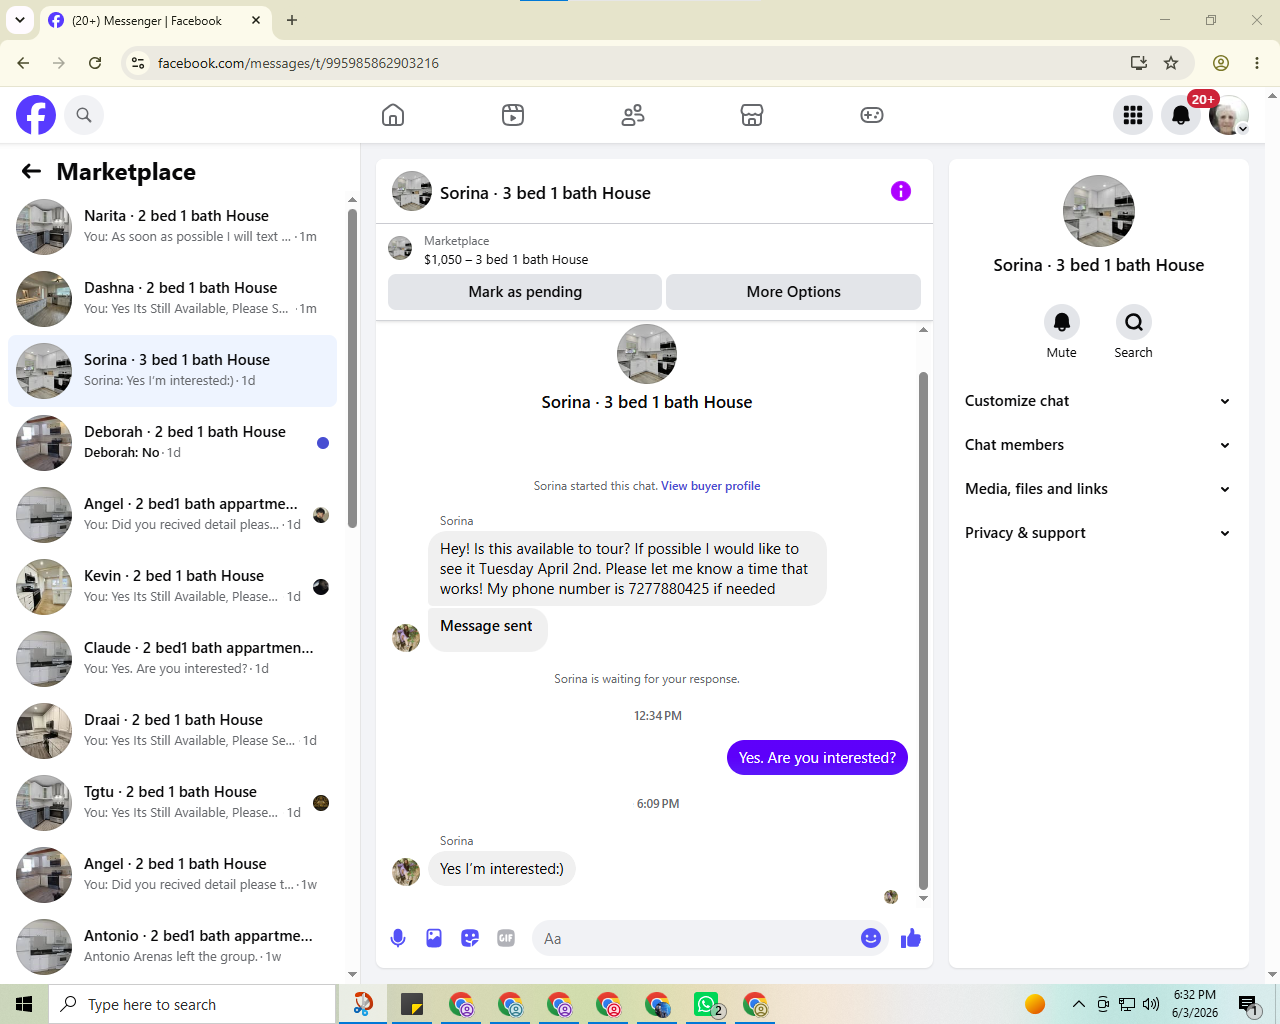Click the Windows taskbar search box
1280x1024 pixels.
tap(192, 1004)
